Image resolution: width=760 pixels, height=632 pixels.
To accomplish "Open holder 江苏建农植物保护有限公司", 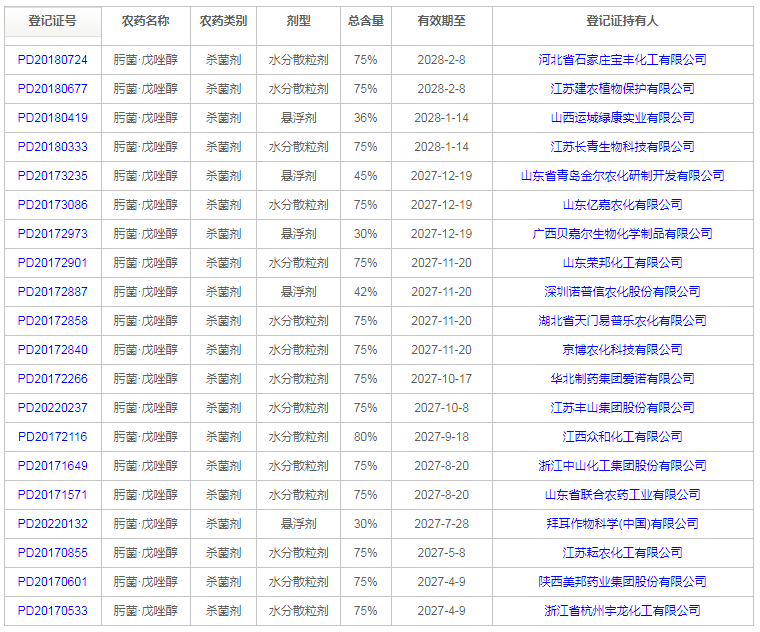I will click(x=622, y=89).
